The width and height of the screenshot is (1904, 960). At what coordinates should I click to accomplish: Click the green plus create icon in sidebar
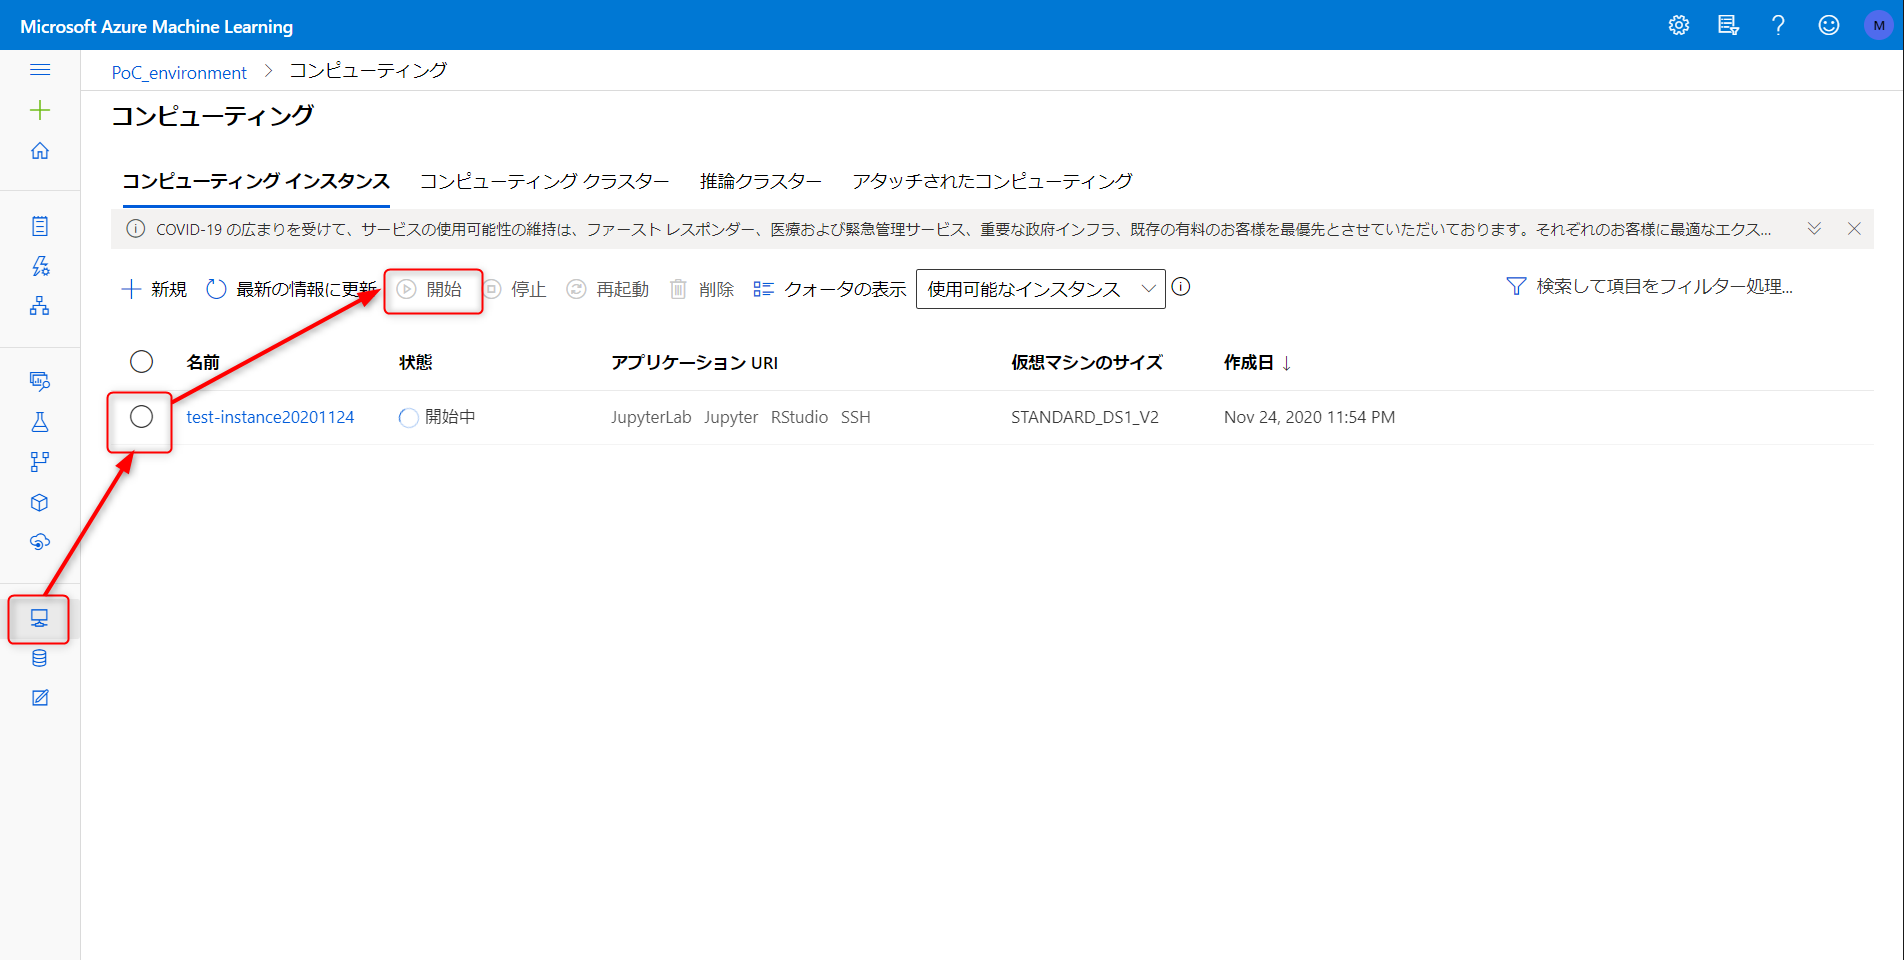pyautogui.click(x=40, y=110)
